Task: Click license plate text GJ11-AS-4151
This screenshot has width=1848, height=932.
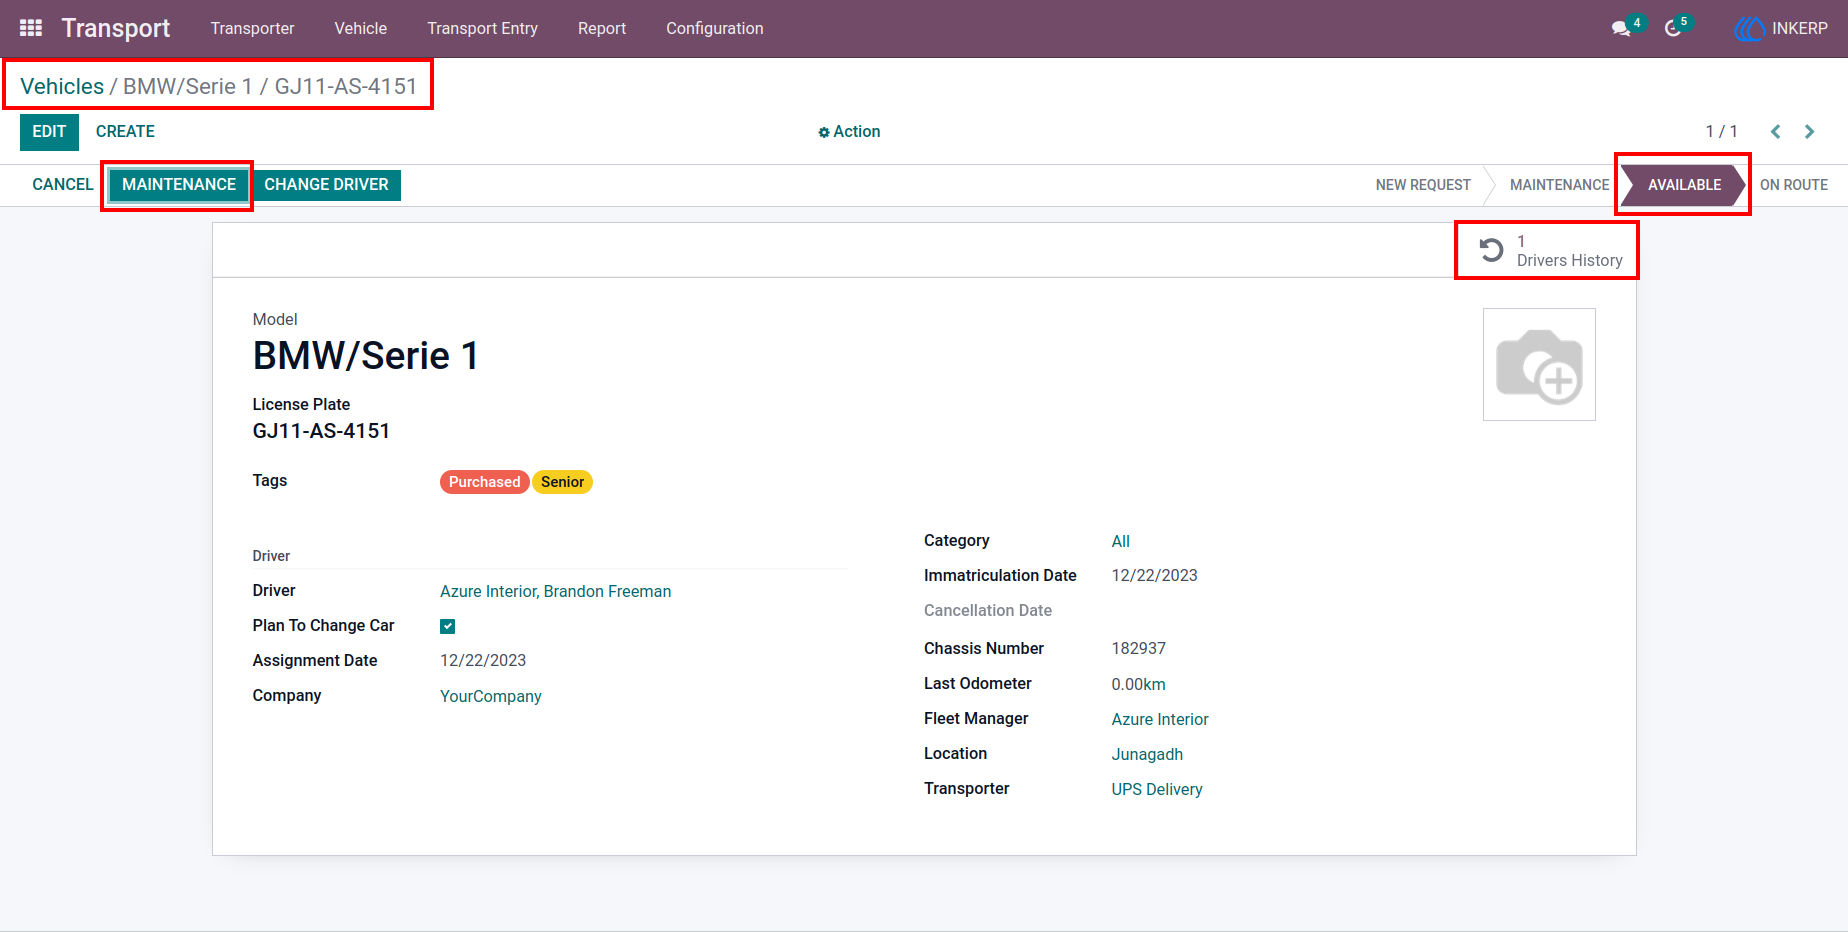Action: point(321,431)
